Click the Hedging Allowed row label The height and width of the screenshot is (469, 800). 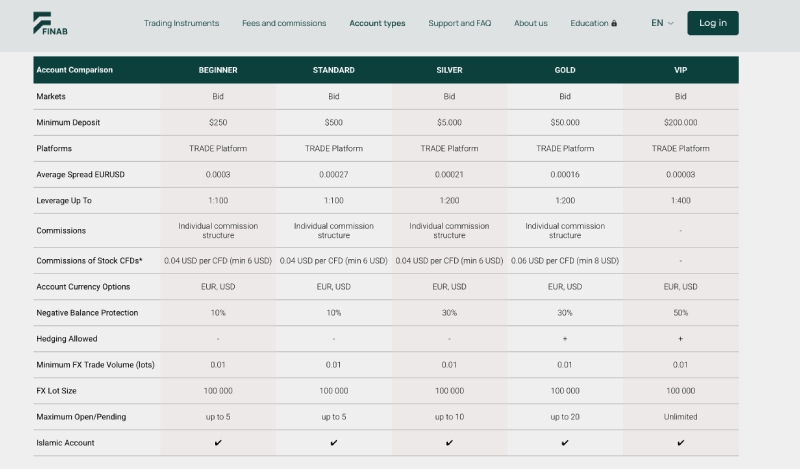(x=67, y=339)
